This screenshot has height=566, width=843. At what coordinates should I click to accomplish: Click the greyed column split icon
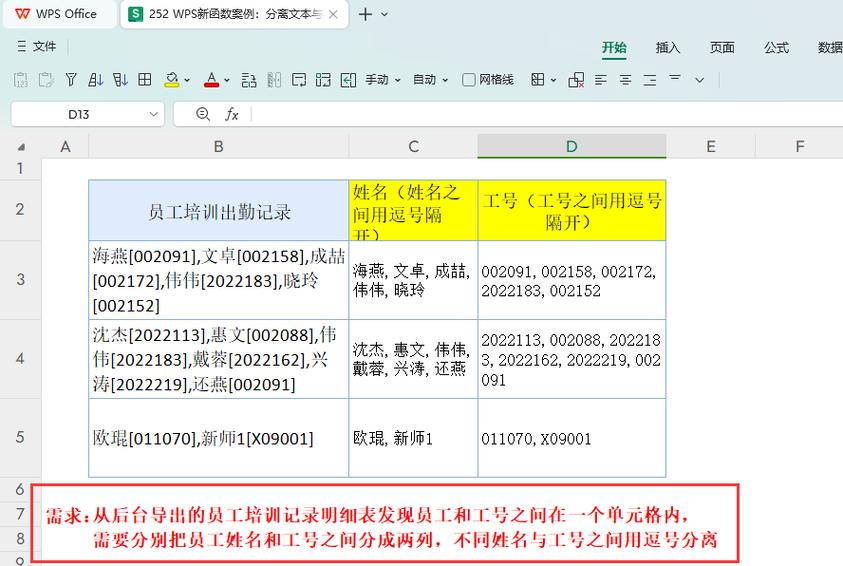274,80
